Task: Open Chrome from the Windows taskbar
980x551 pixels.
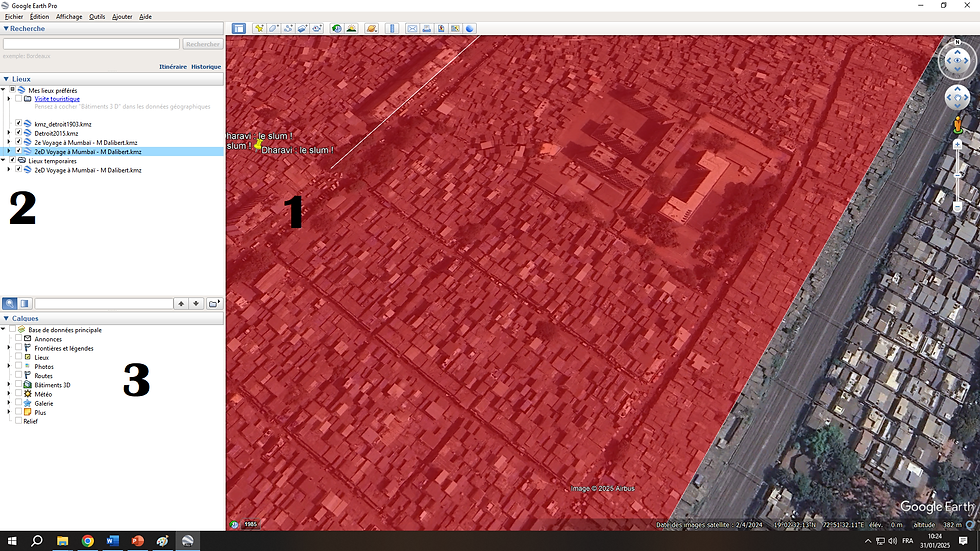Action: point(88,541)
